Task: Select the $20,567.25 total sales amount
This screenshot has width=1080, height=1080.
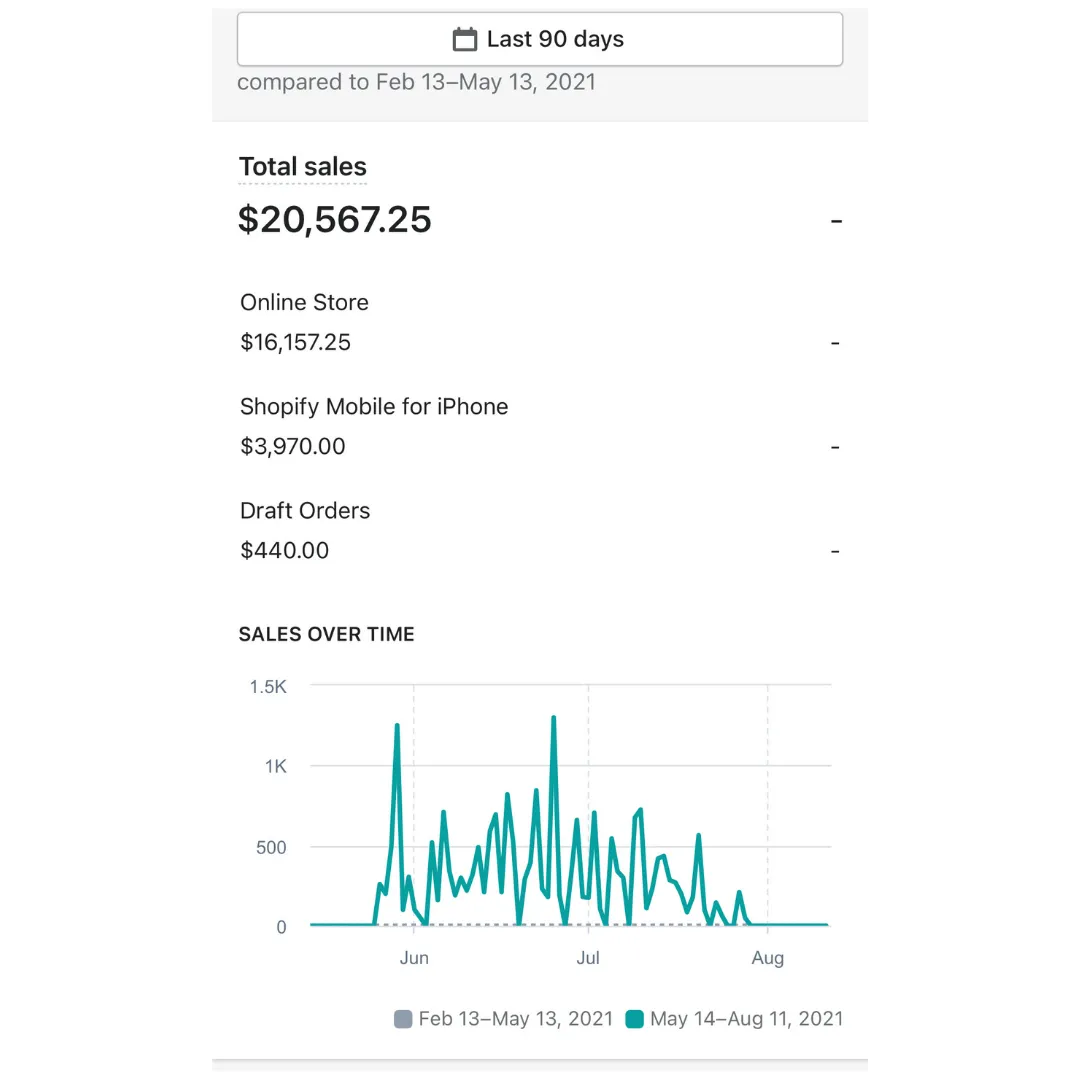Action: pos(335,219)
